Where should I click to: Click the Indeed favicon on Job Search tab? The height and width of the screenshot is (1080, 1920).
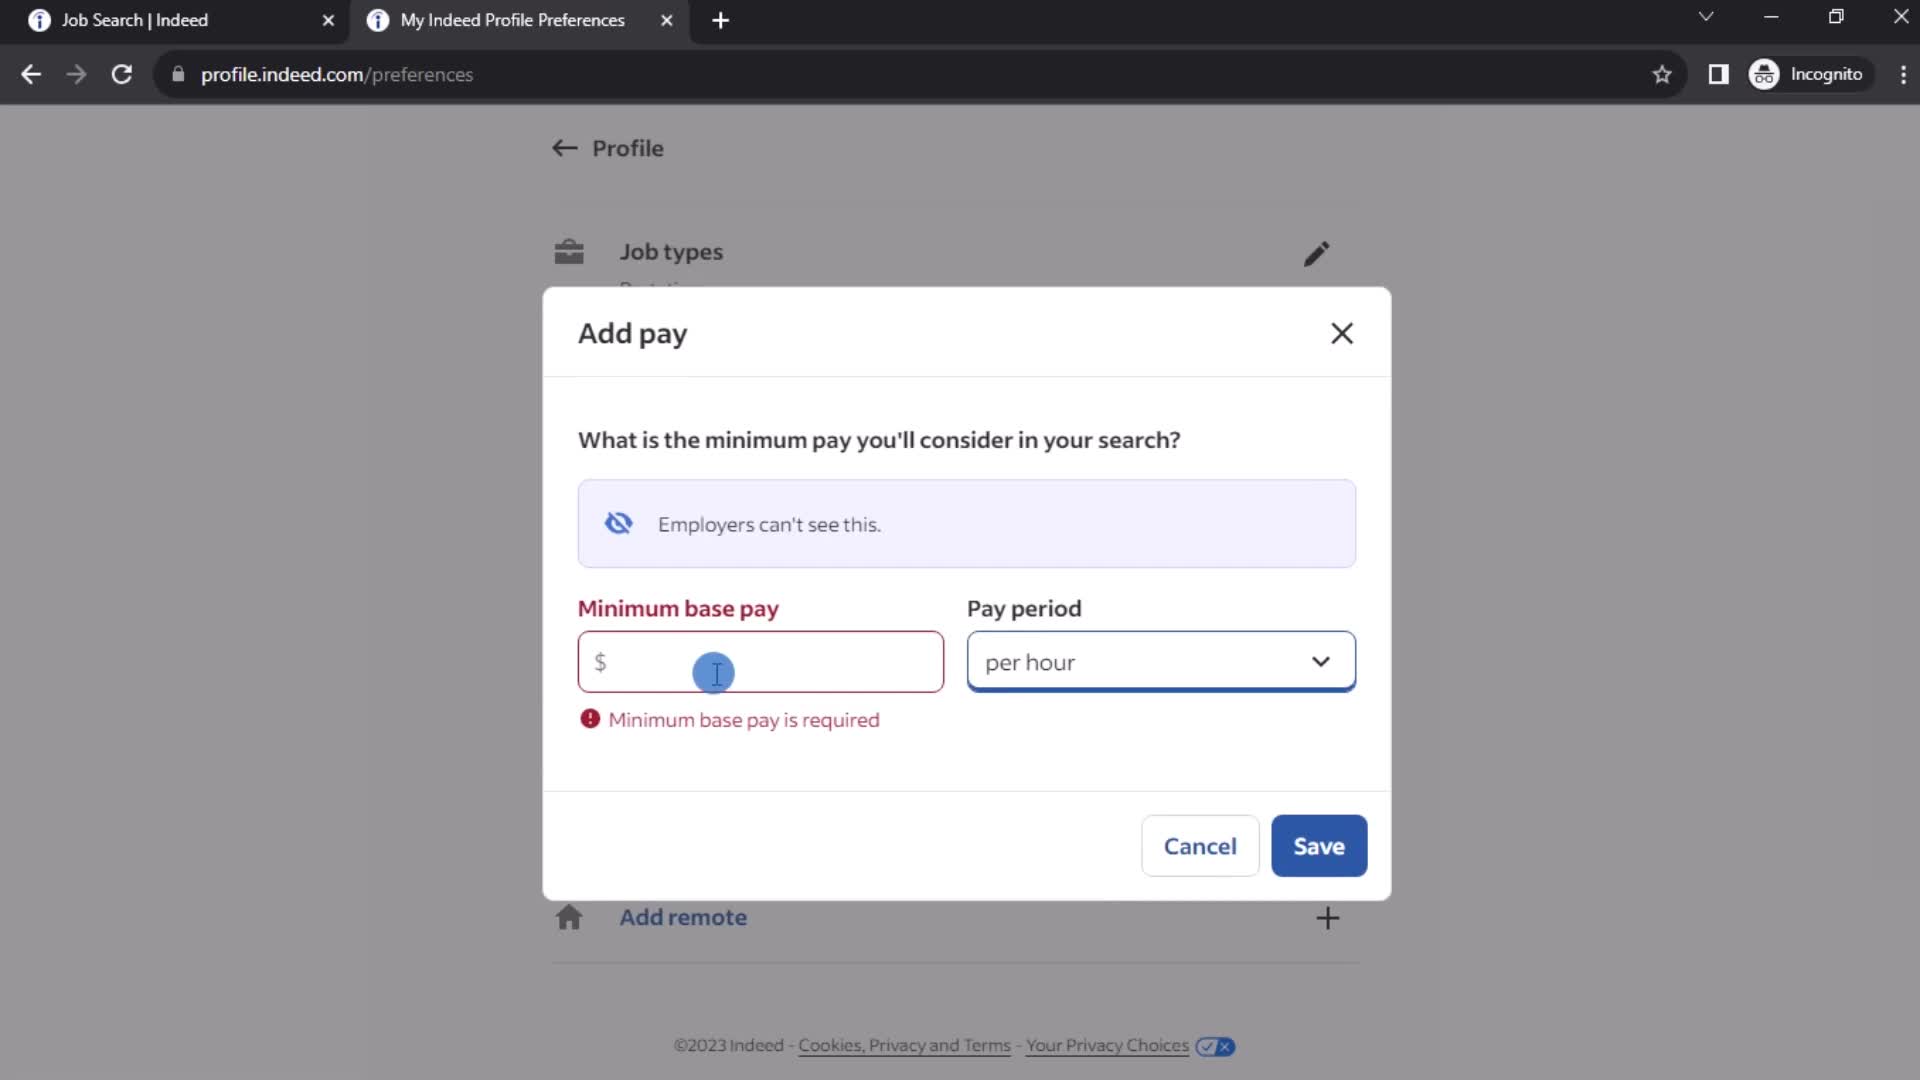(40, 20)
